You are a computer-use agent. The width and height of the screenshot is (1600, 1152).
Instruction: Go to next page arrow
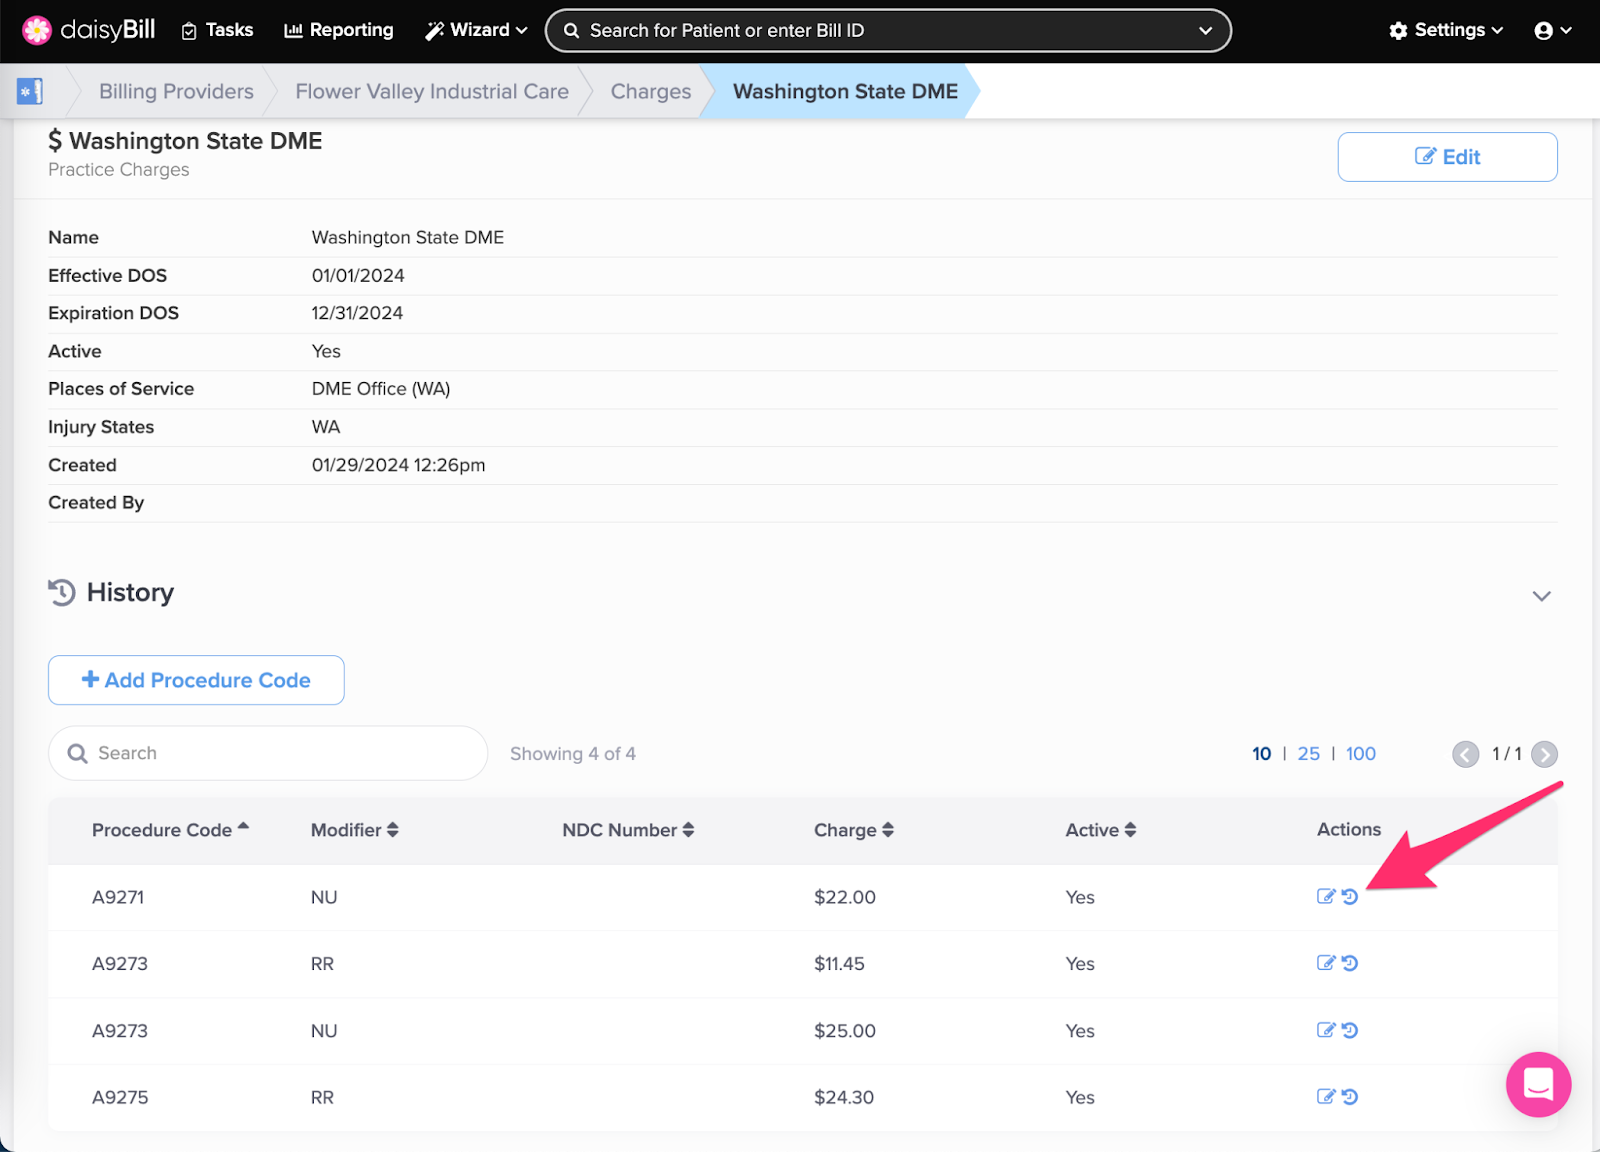[x=1544, y=754]
